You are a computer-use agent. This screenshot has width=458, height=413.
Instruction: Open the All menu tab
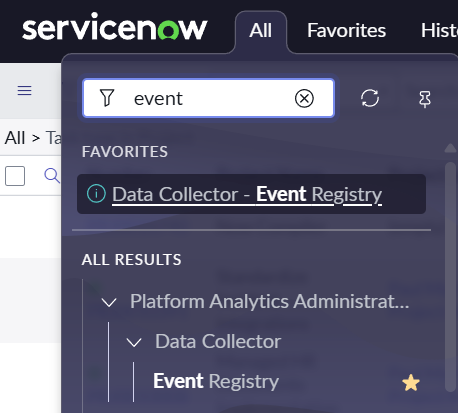(261, 31)
